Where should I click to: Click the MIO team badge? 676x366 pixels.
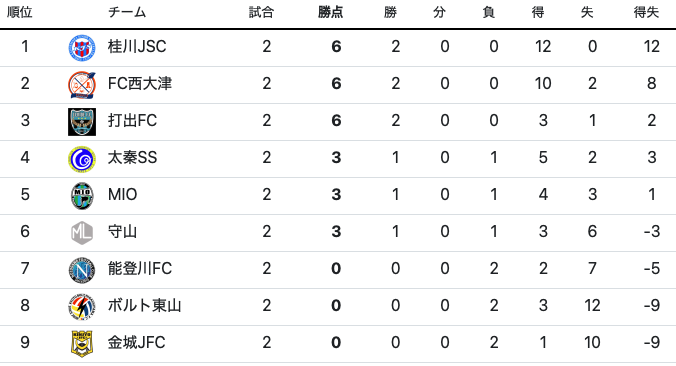click(82, 196)
